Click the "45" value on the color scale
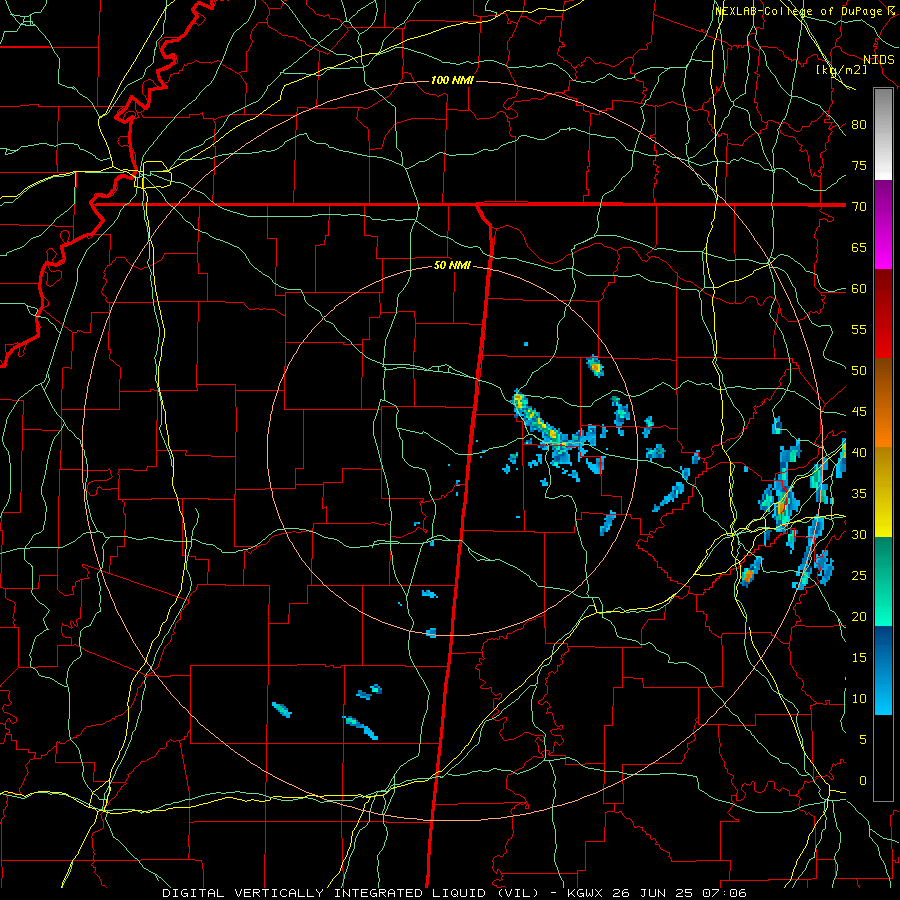900x900 pixels. click(859, 412)
